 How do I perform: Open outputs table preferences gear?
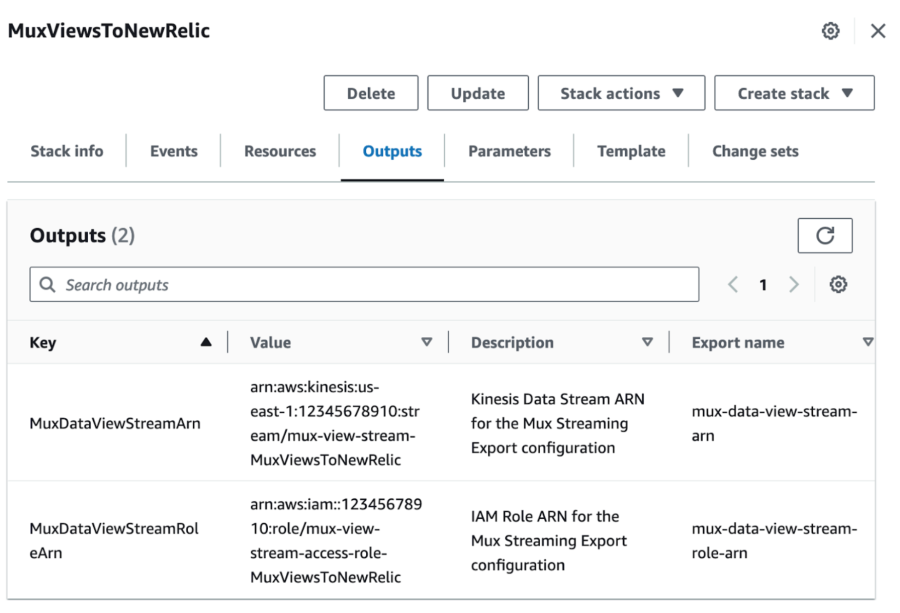tap(838, 285)
